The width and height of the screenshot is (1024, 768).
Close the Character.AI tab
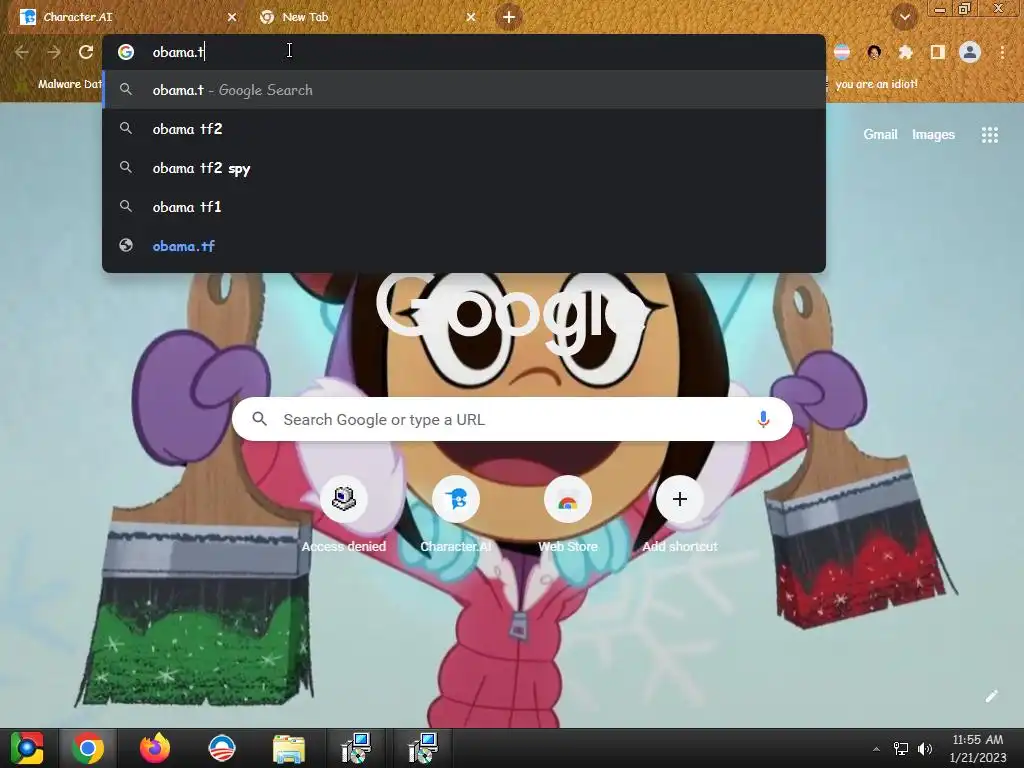click(232, 18)
